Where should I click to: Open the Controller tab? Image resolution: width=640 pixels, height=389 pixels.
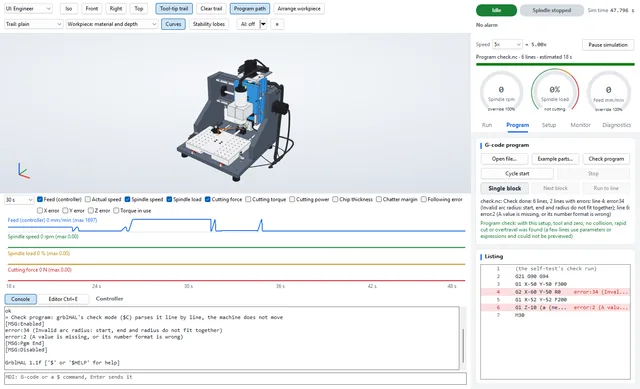109,299
